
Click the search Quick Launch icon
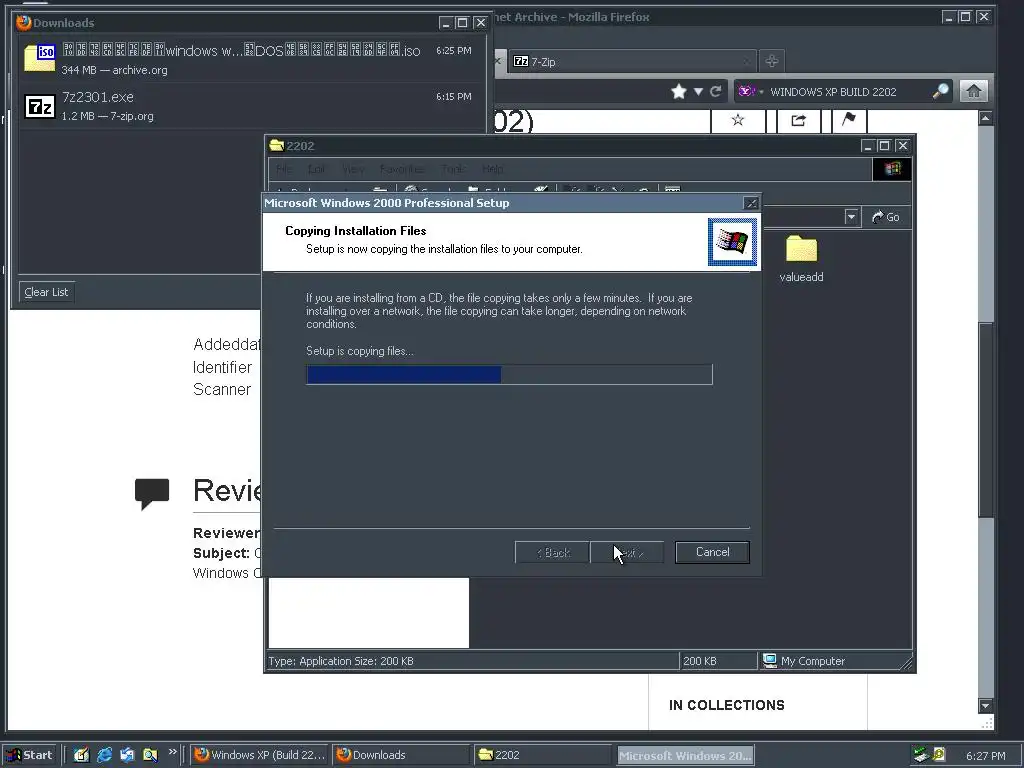click(150, 755)
